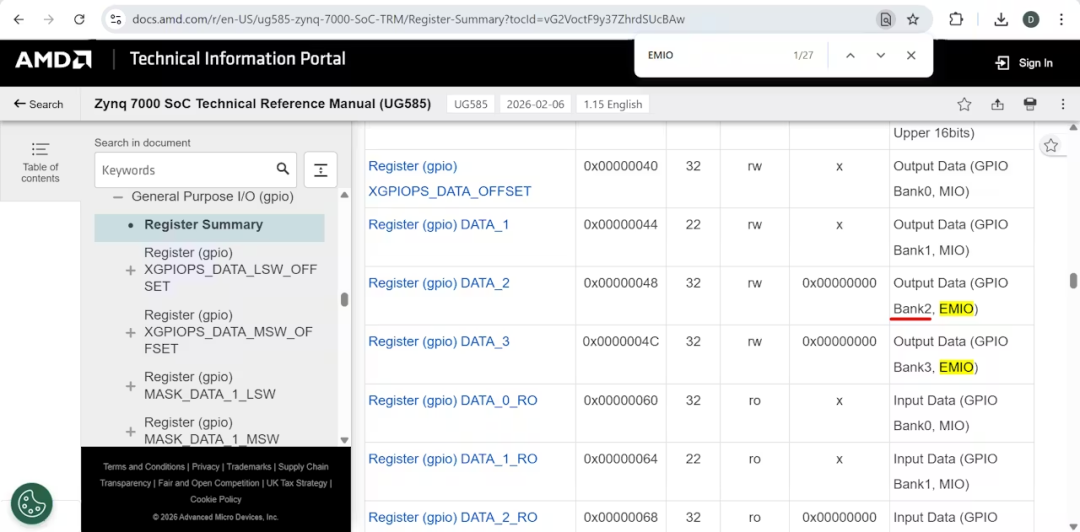Expand MASK_DATA_1_LSW tree entry

[x=130, y=386]
